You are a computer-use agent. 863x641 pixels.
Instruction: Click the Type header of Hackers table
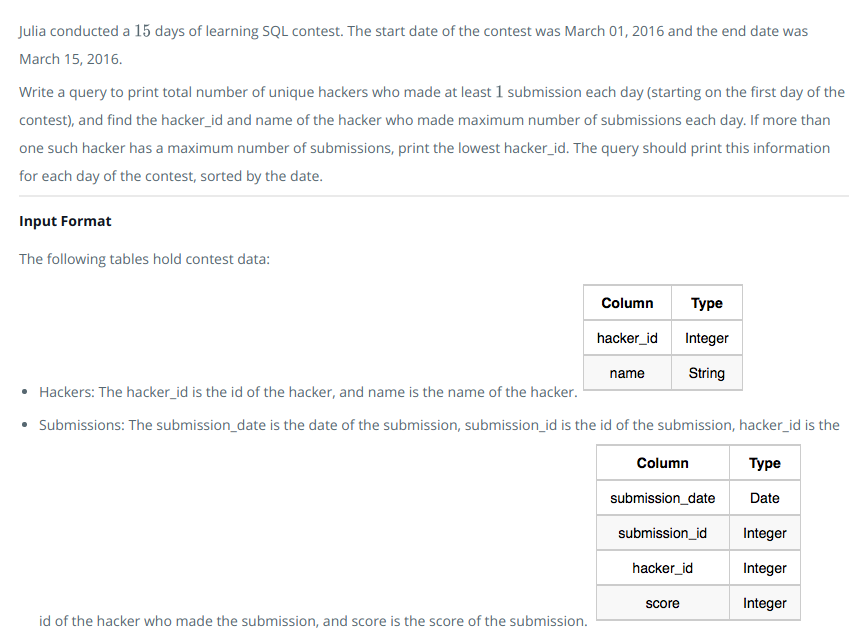pos(707,303)
